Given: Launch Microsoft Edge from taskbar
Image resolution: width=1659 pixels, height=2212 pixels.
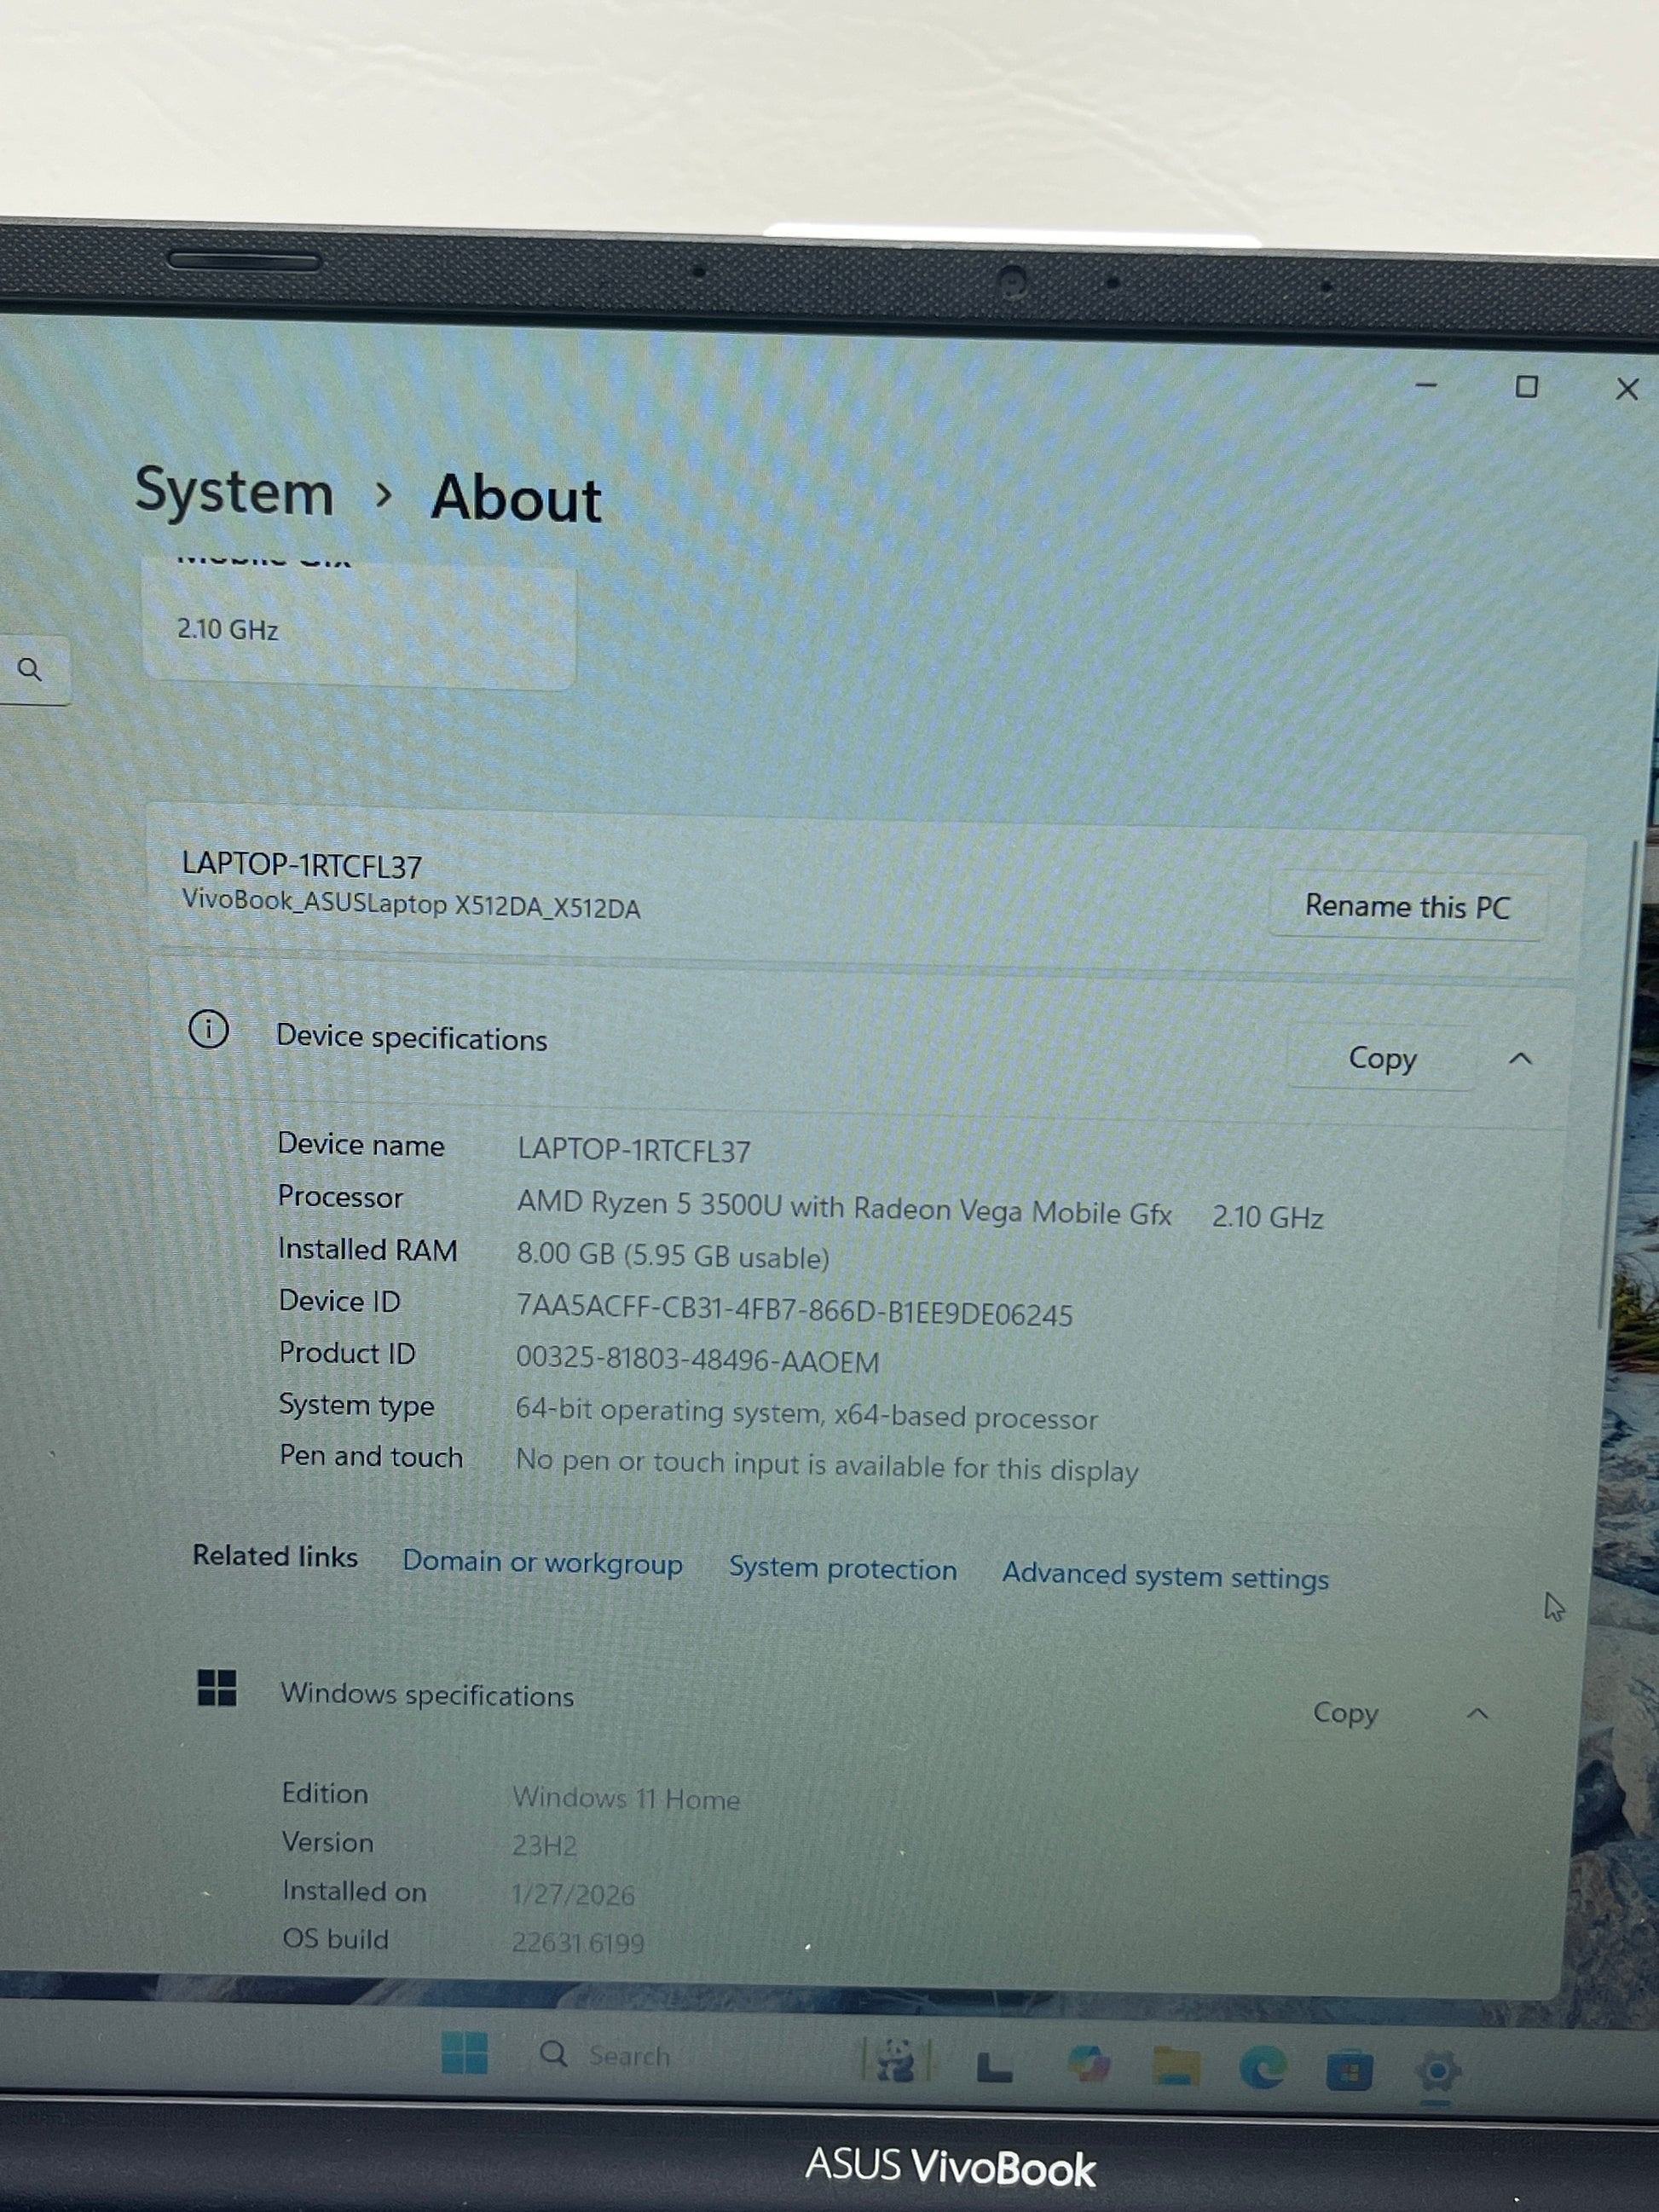Looking at the screenshot, I should click(x=1262, y=2067).
